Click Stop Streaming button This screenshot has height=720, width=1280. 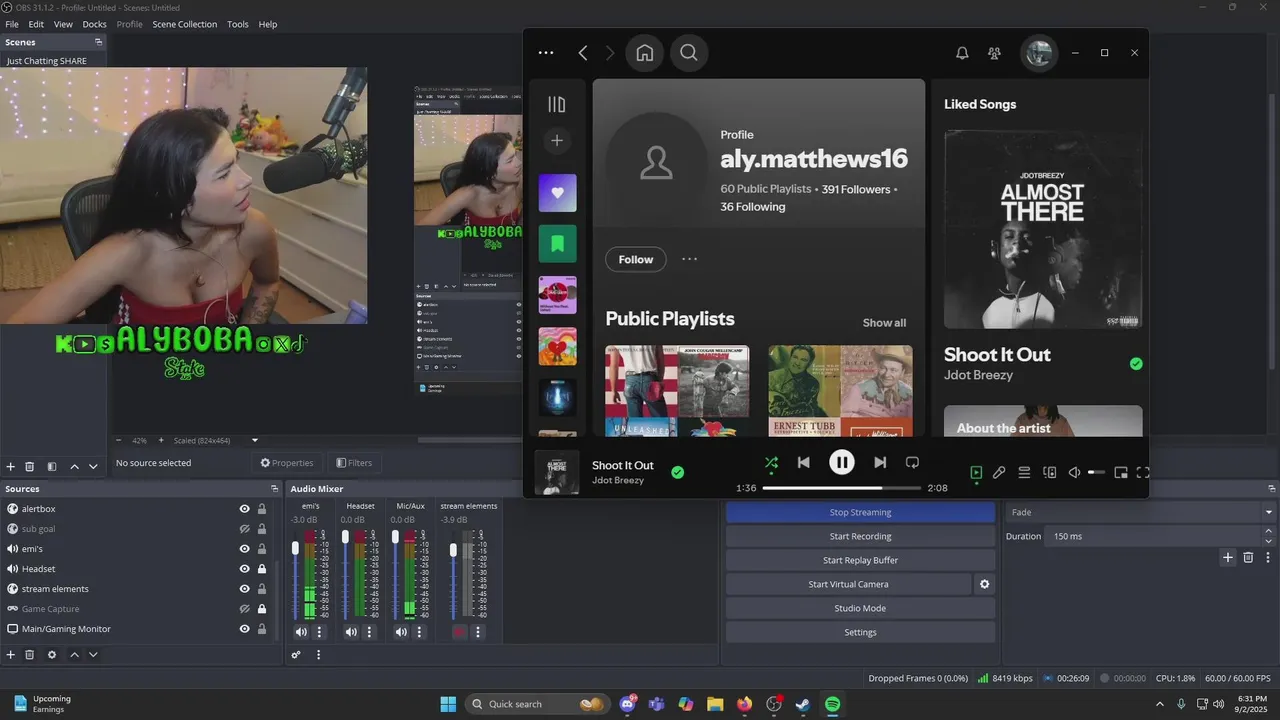coord(860,512)
